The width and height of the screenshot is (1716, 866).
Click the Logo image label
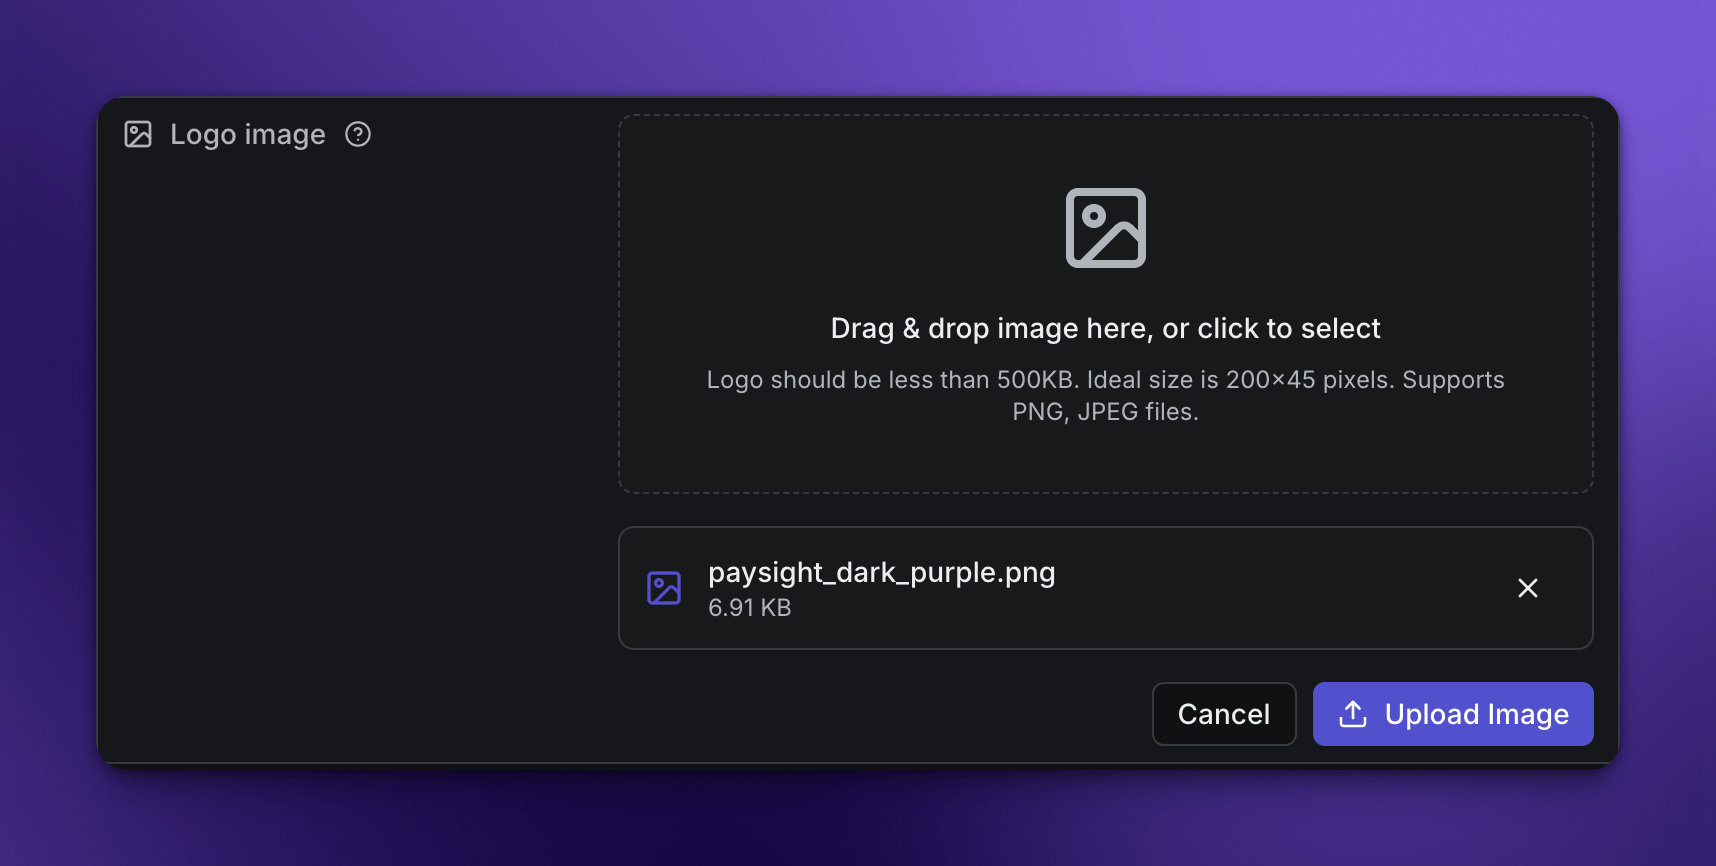[x=248, y=134]
